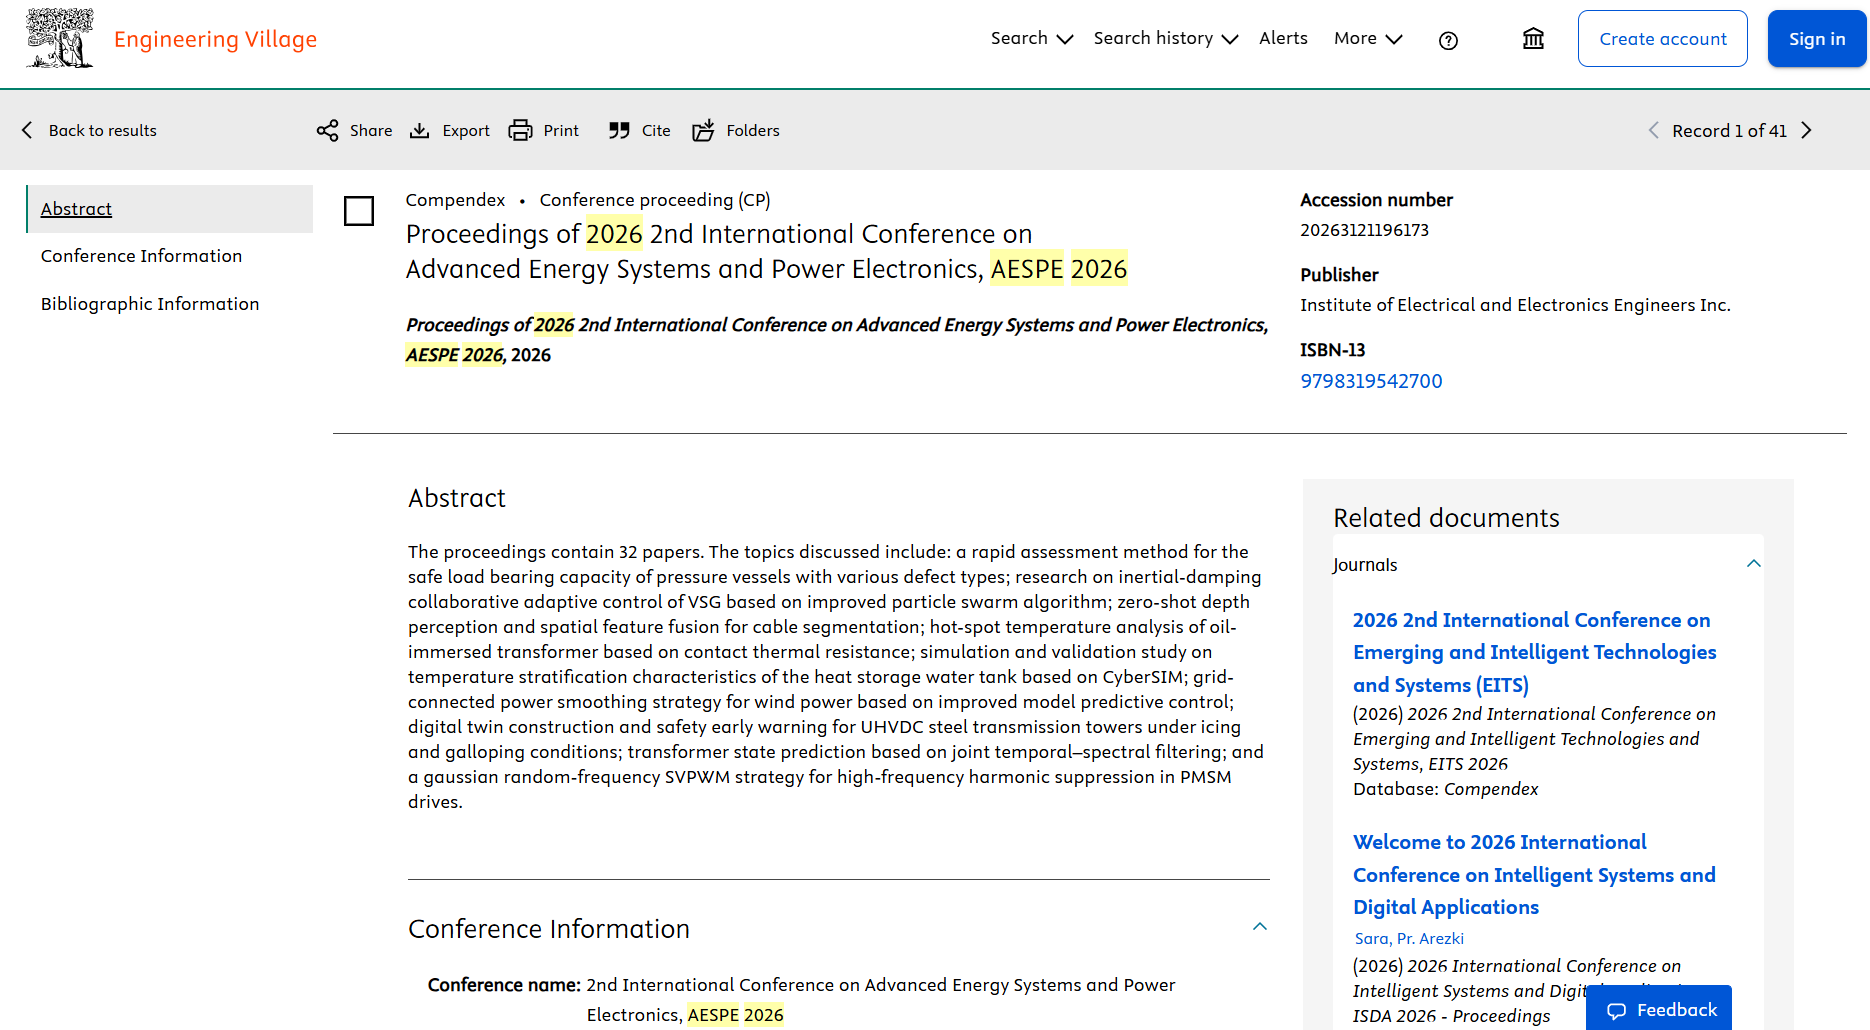This screenshot has height=1030, width=1870.
Task: Go to next record arrow
Action: pos(1806,131)
